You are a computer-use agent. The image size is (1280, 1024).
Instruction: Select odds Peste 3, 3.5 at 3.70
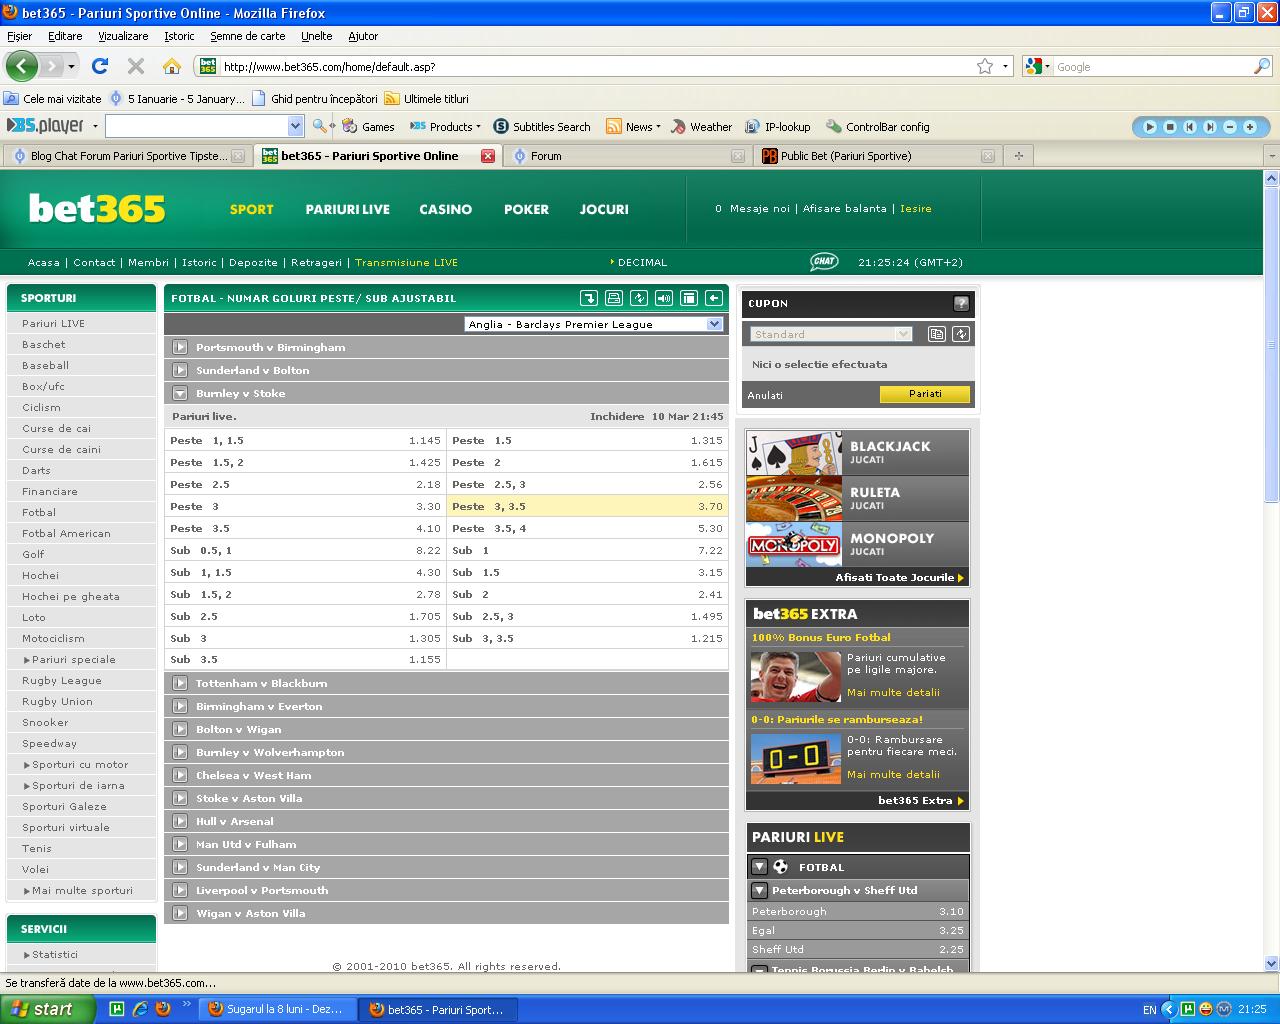tap(587, 506)
